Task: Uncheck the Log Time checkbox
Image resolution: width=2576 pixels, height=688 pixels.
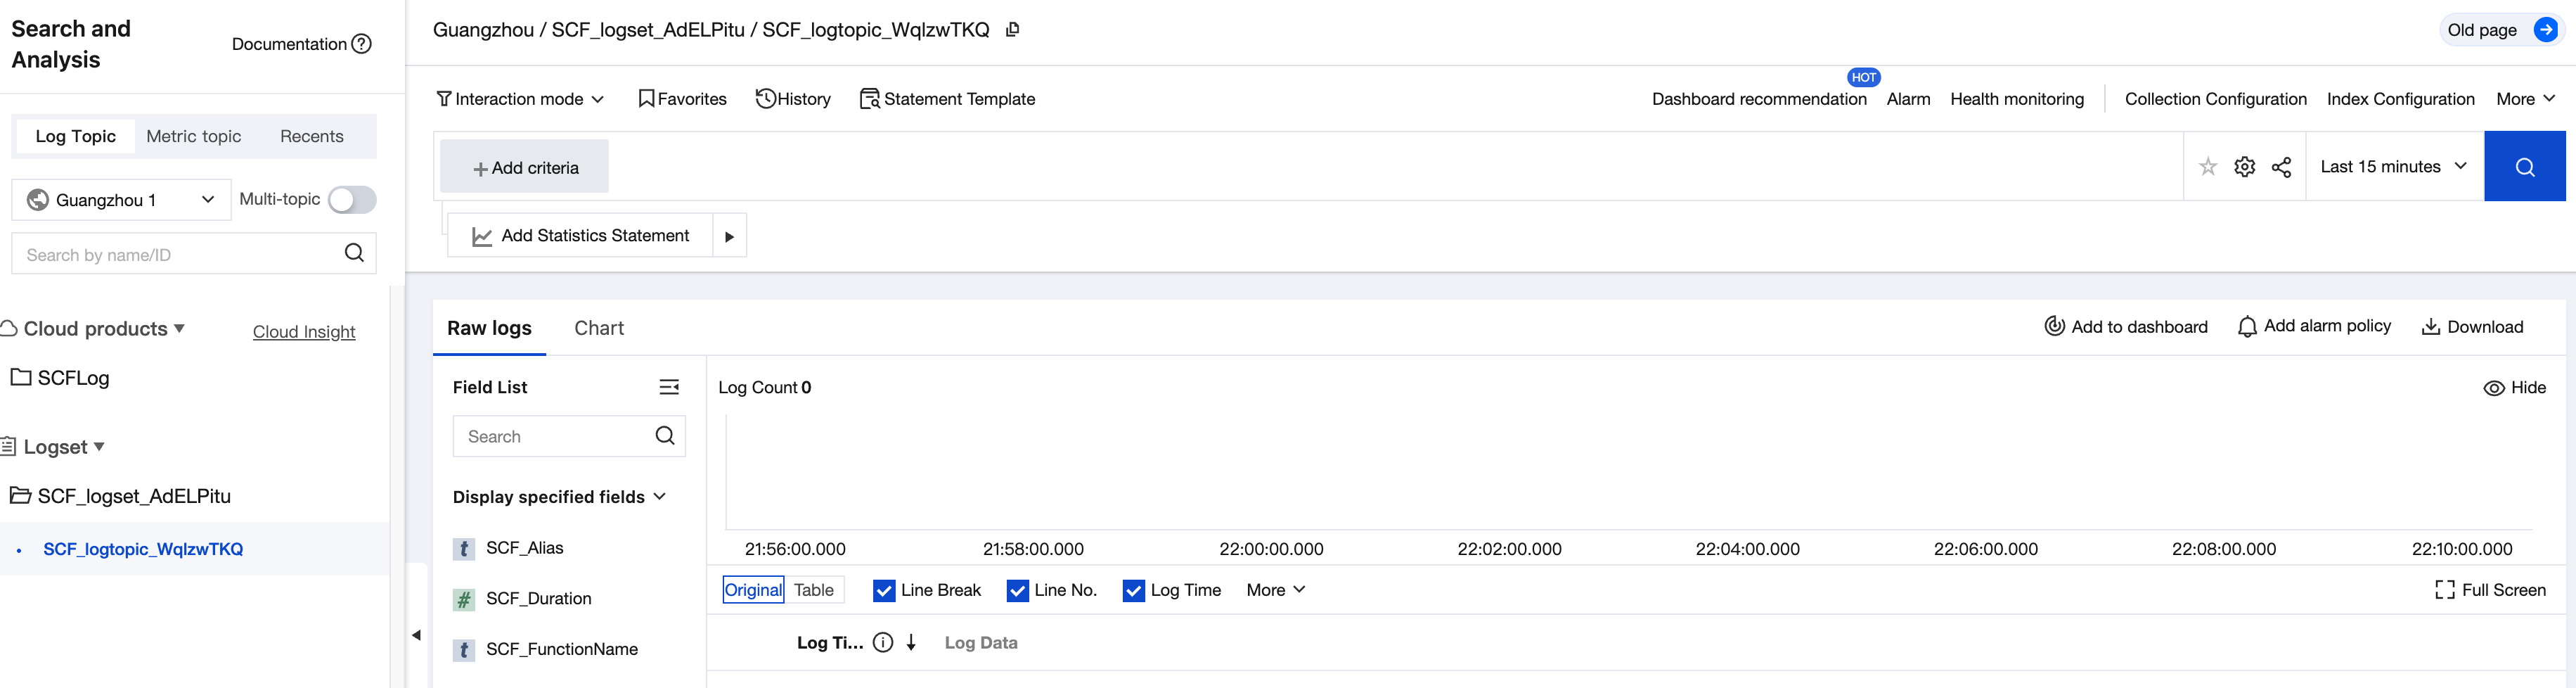Action: tap(1134, 591)
